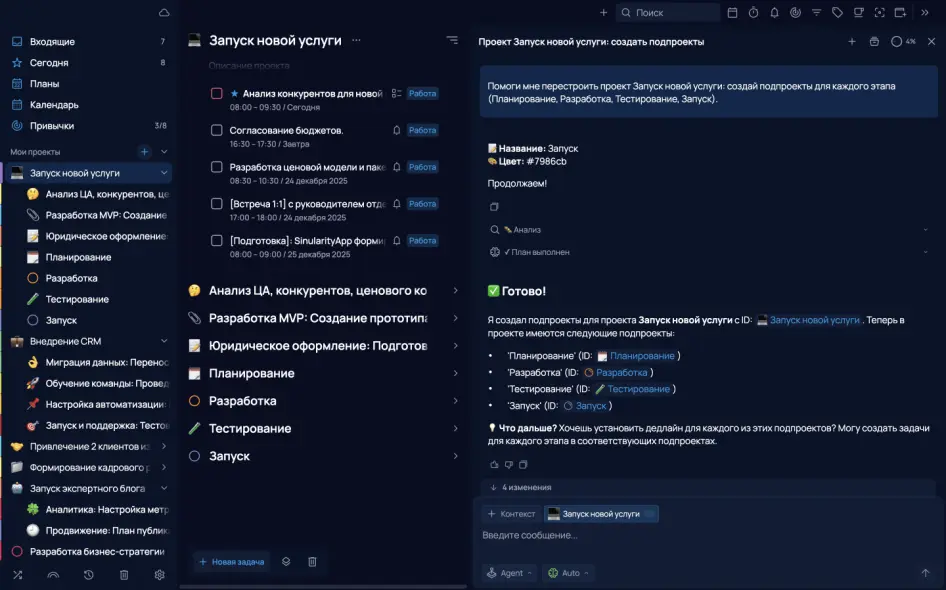
Task: Mark Анализ конкурентов task as complete
Action: tap(216, 94)
